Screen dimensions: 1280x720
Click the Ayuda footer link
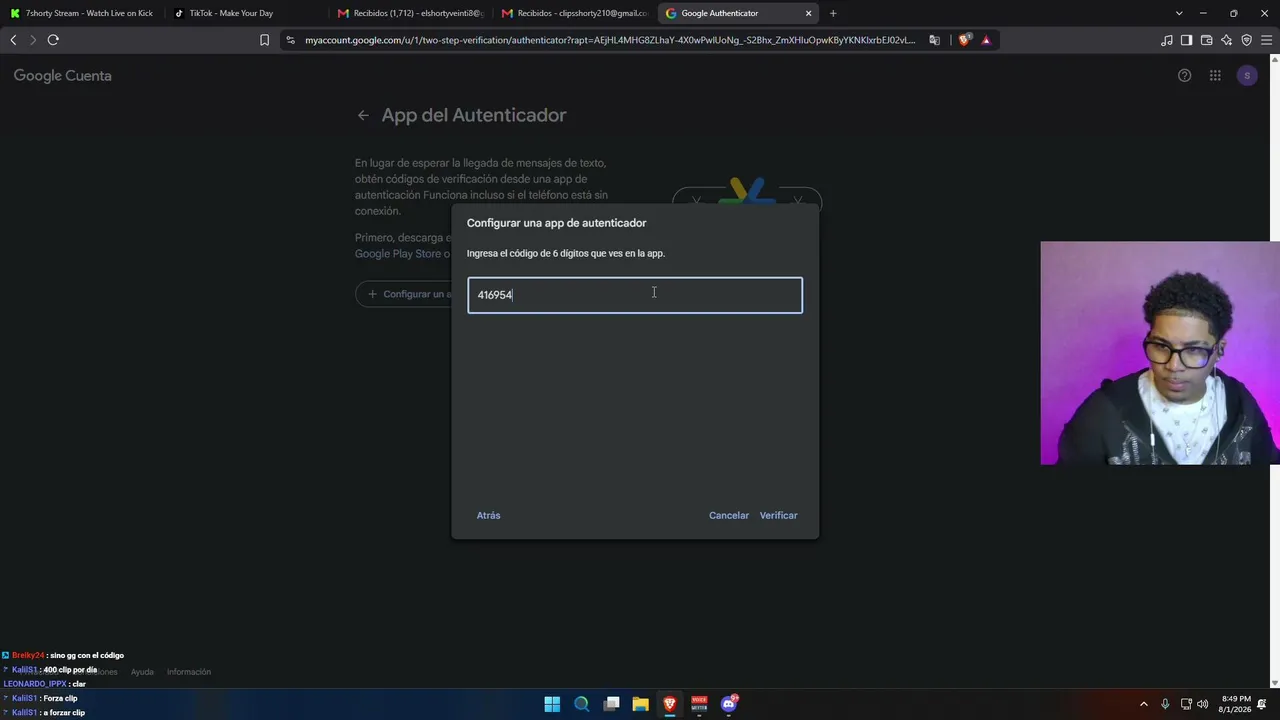point(142,672)
